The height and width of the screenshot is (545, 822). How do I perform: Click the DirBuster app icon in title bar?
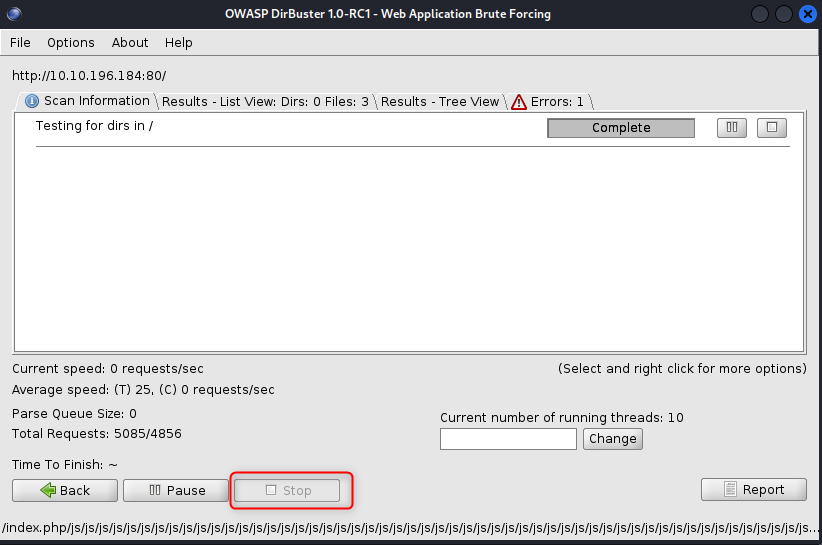[14, 14]
